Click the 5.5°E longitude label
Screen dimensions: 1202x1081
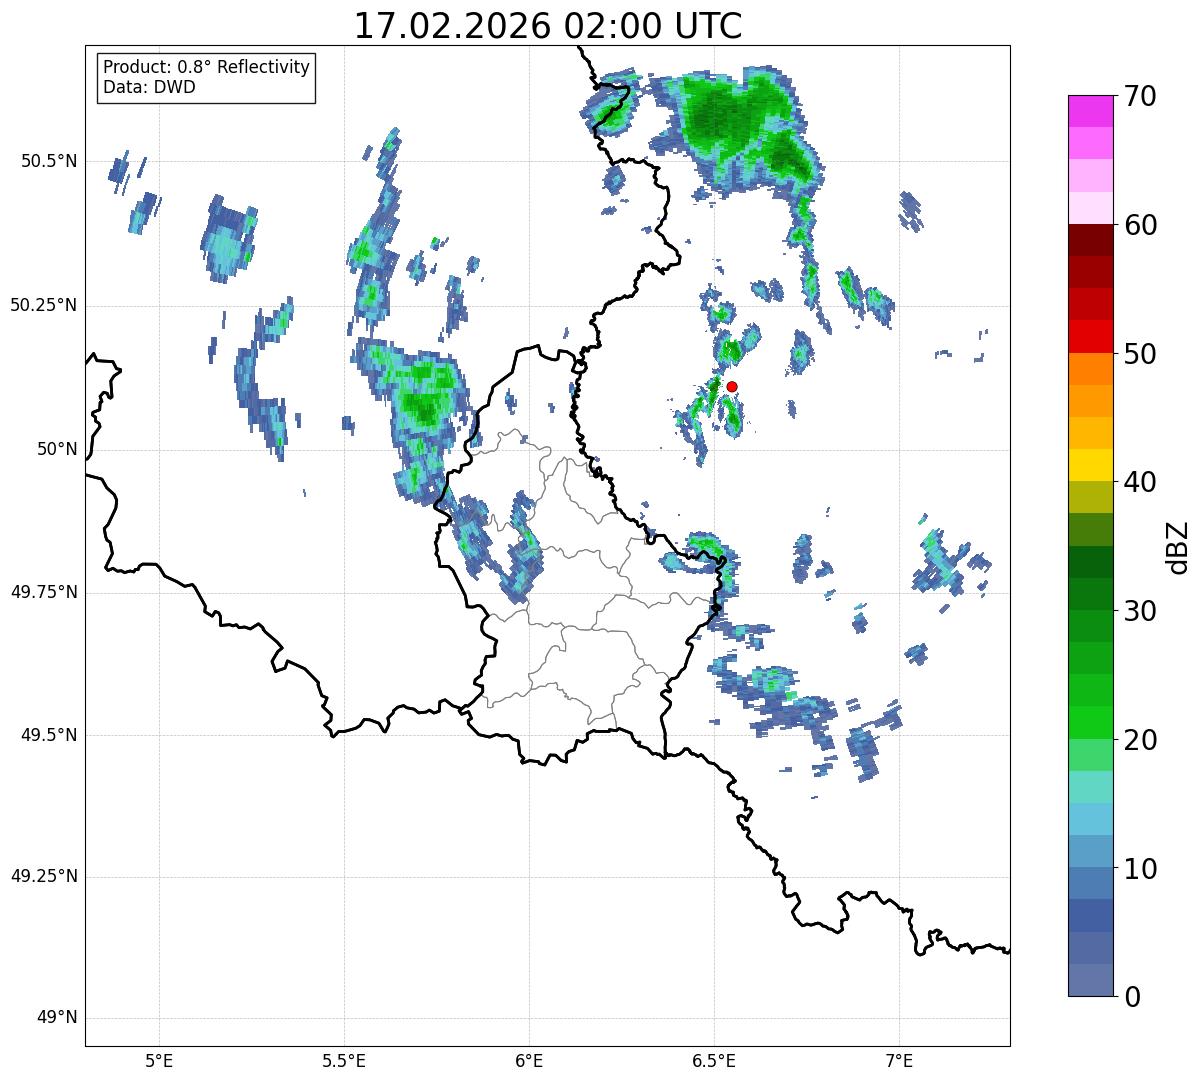tap(344, 1061)
